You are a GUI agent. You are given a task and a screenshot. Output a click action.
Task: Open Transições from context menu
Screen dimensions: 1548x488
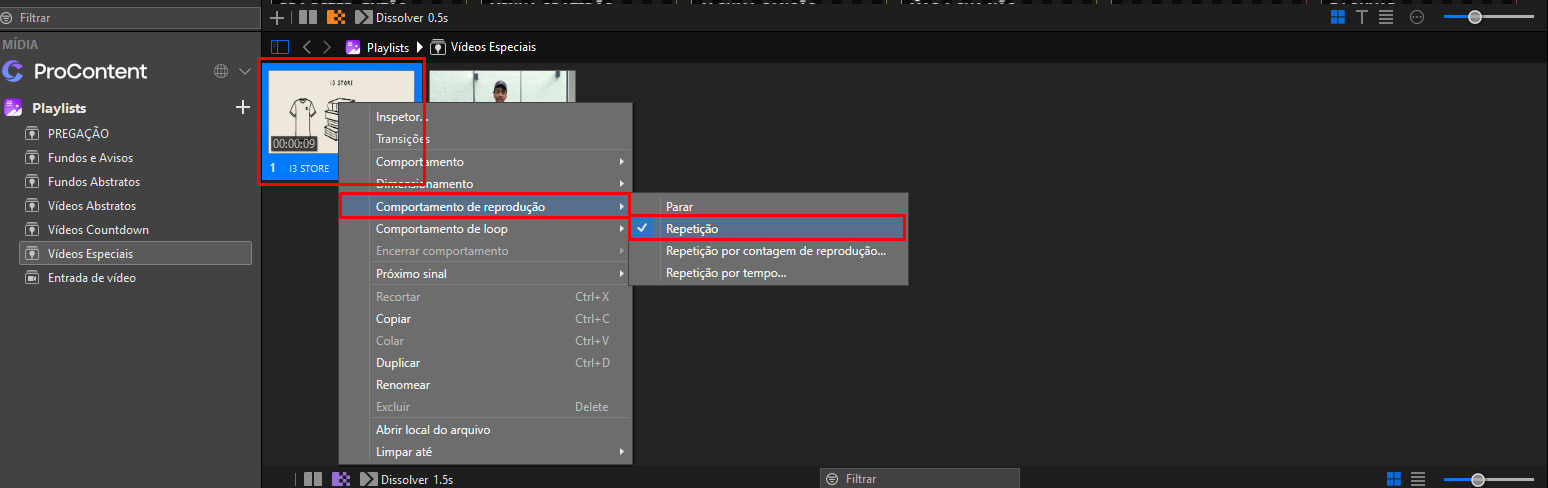click(x=485, y=139)
